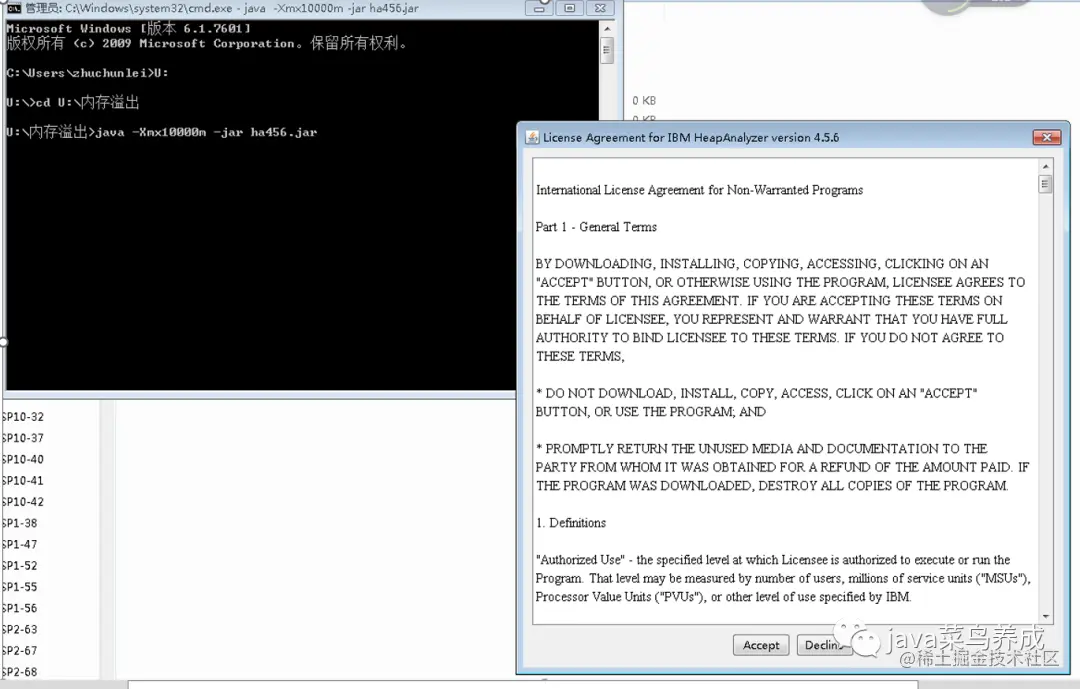Select SP1-56 in the background list
The image size is (1080, 689).
tap(20, 608)
